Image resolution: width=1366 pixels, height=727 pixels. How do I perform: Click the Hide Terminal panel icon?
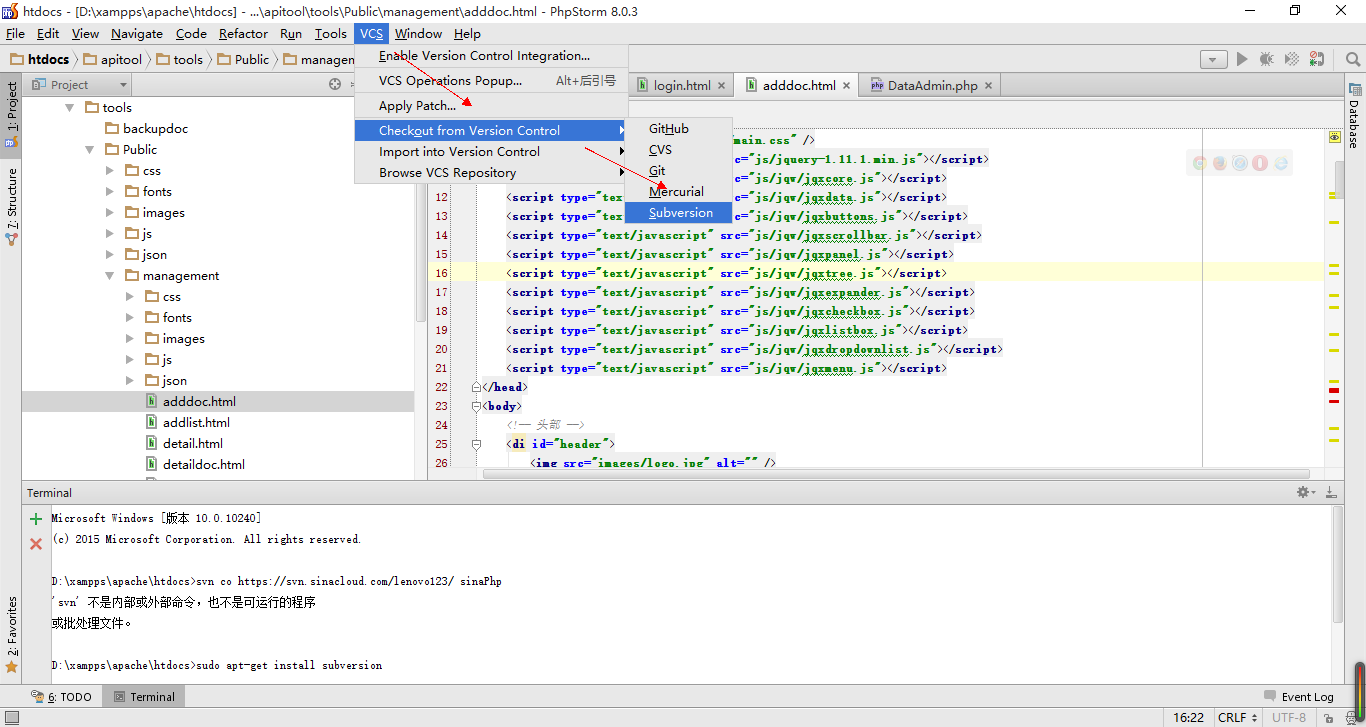coord(1331,492)
